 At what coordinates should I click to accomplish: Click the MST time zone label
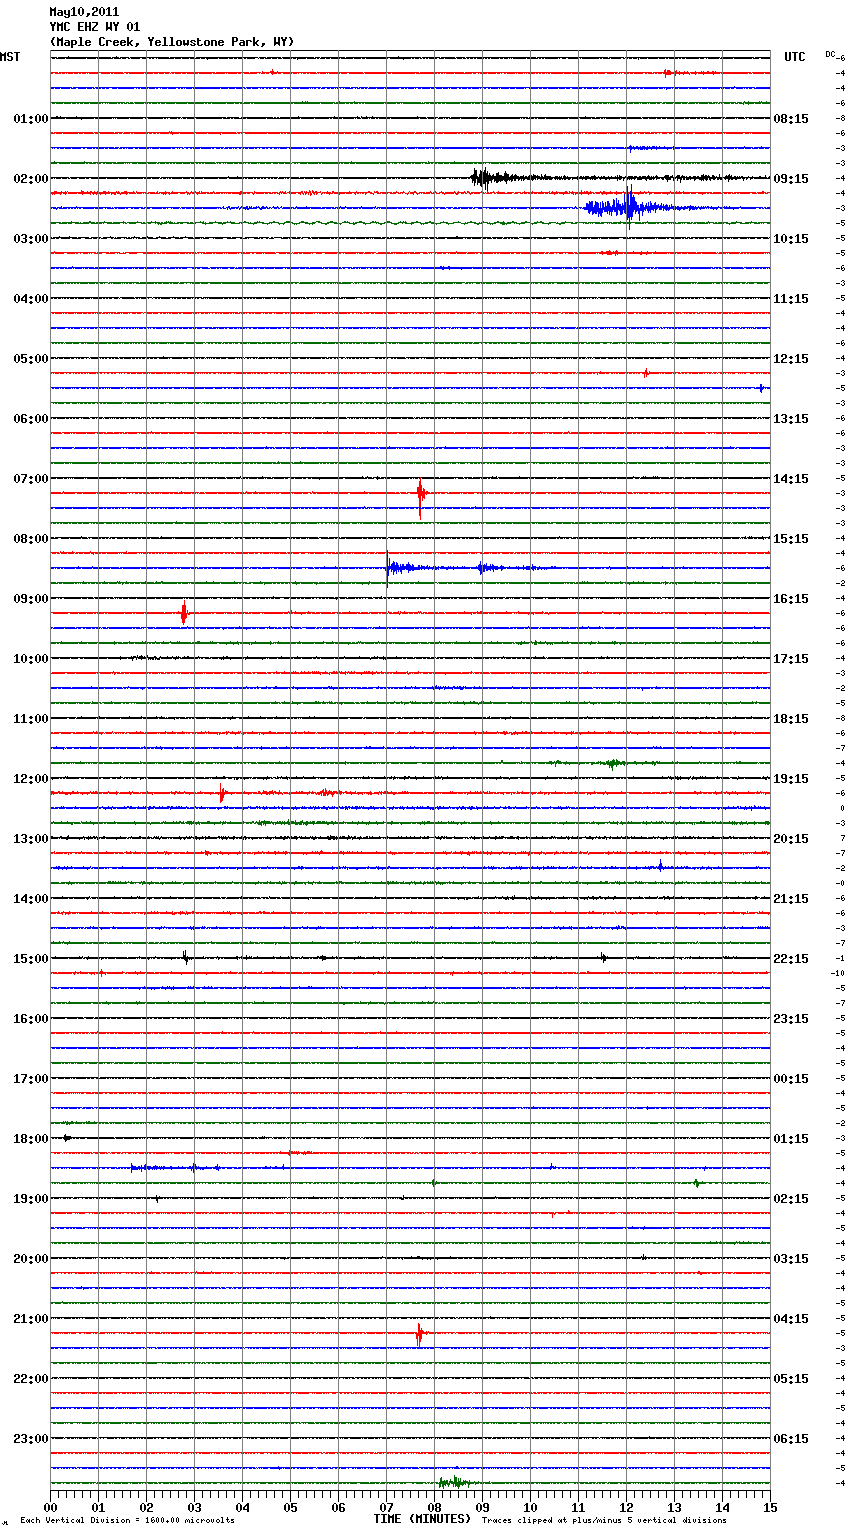coord(10,57)
